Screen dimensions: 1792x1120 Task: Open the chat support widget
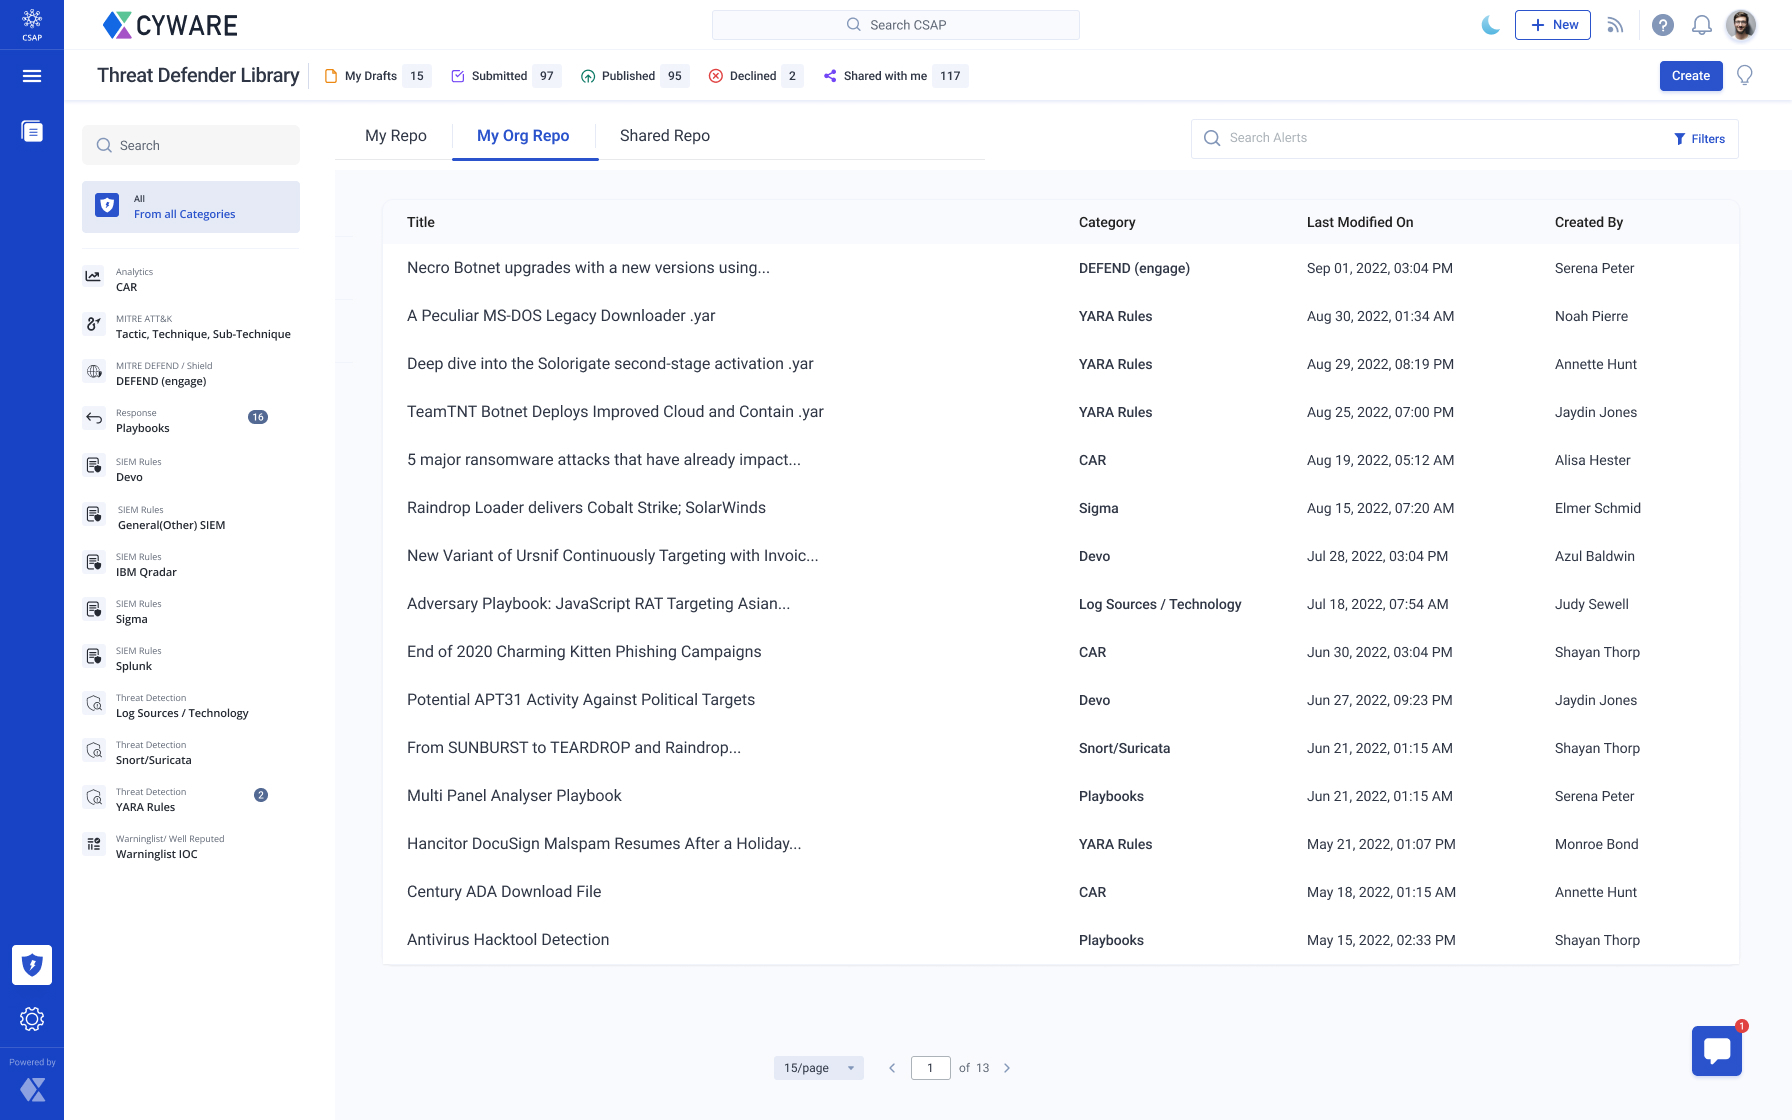(x=1716, y=1051)
